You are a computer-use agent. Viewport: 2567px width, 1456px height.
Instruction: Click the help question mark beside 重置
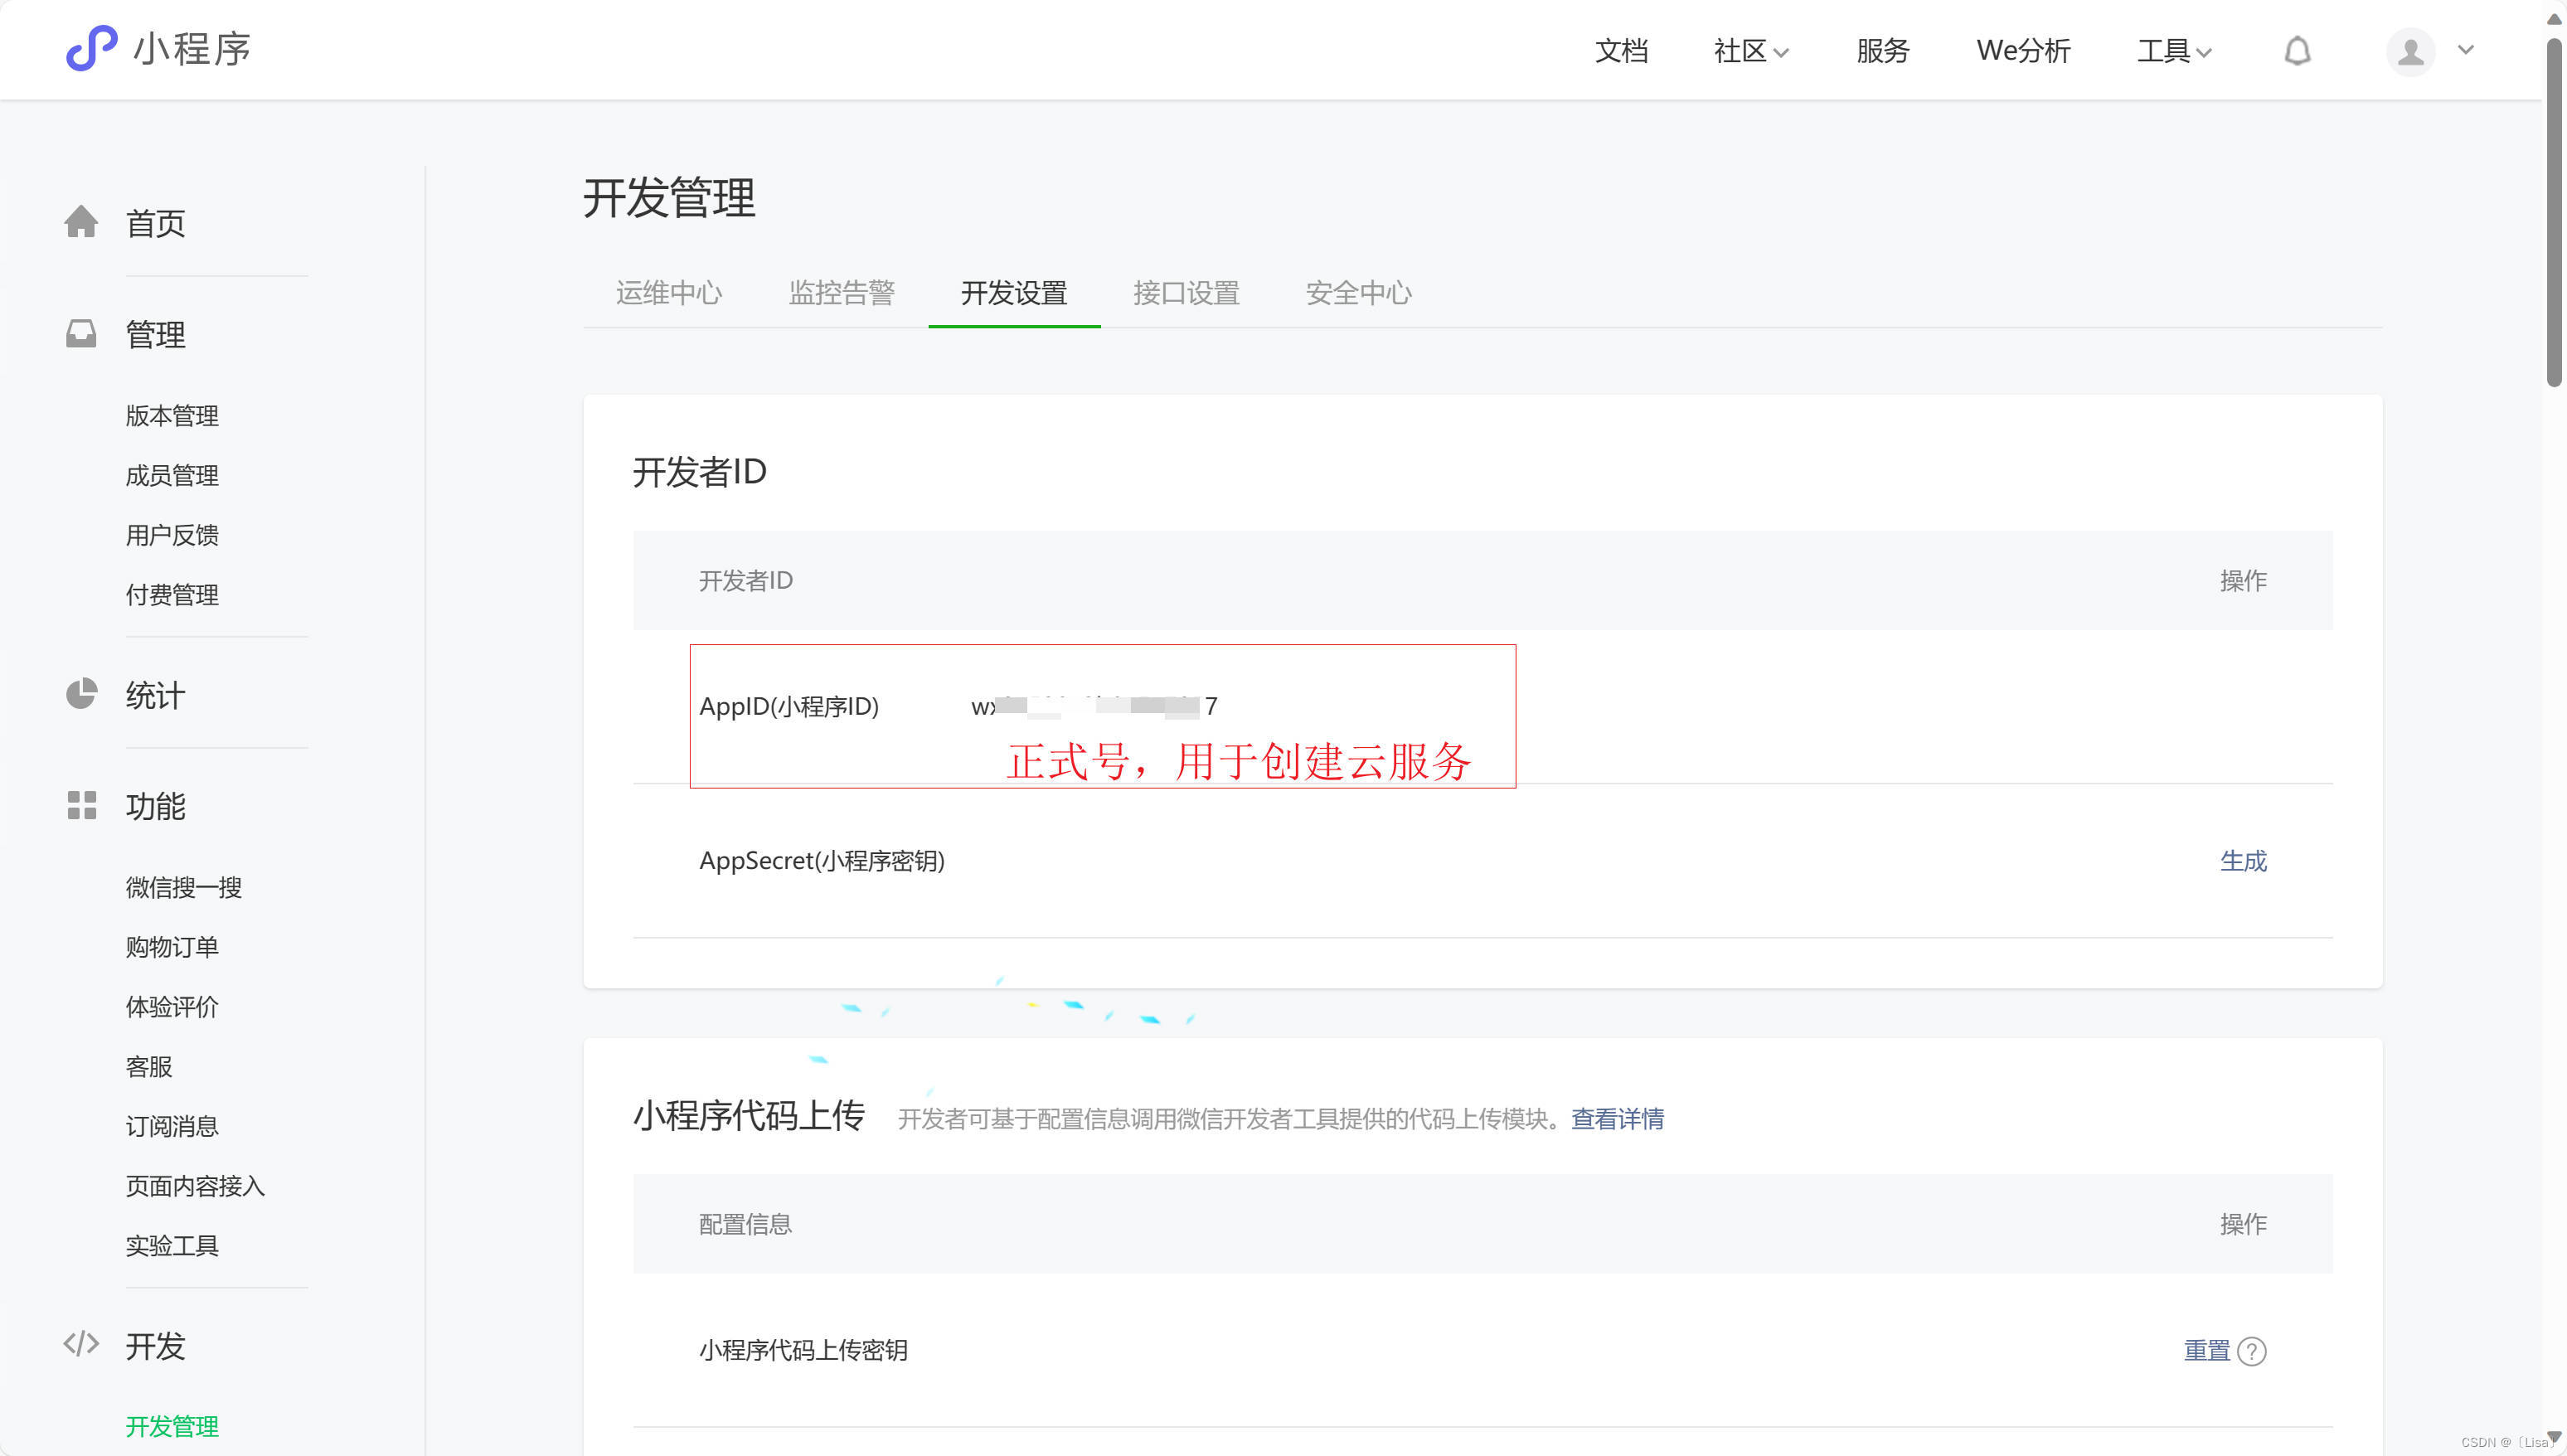(2251, 1351)
